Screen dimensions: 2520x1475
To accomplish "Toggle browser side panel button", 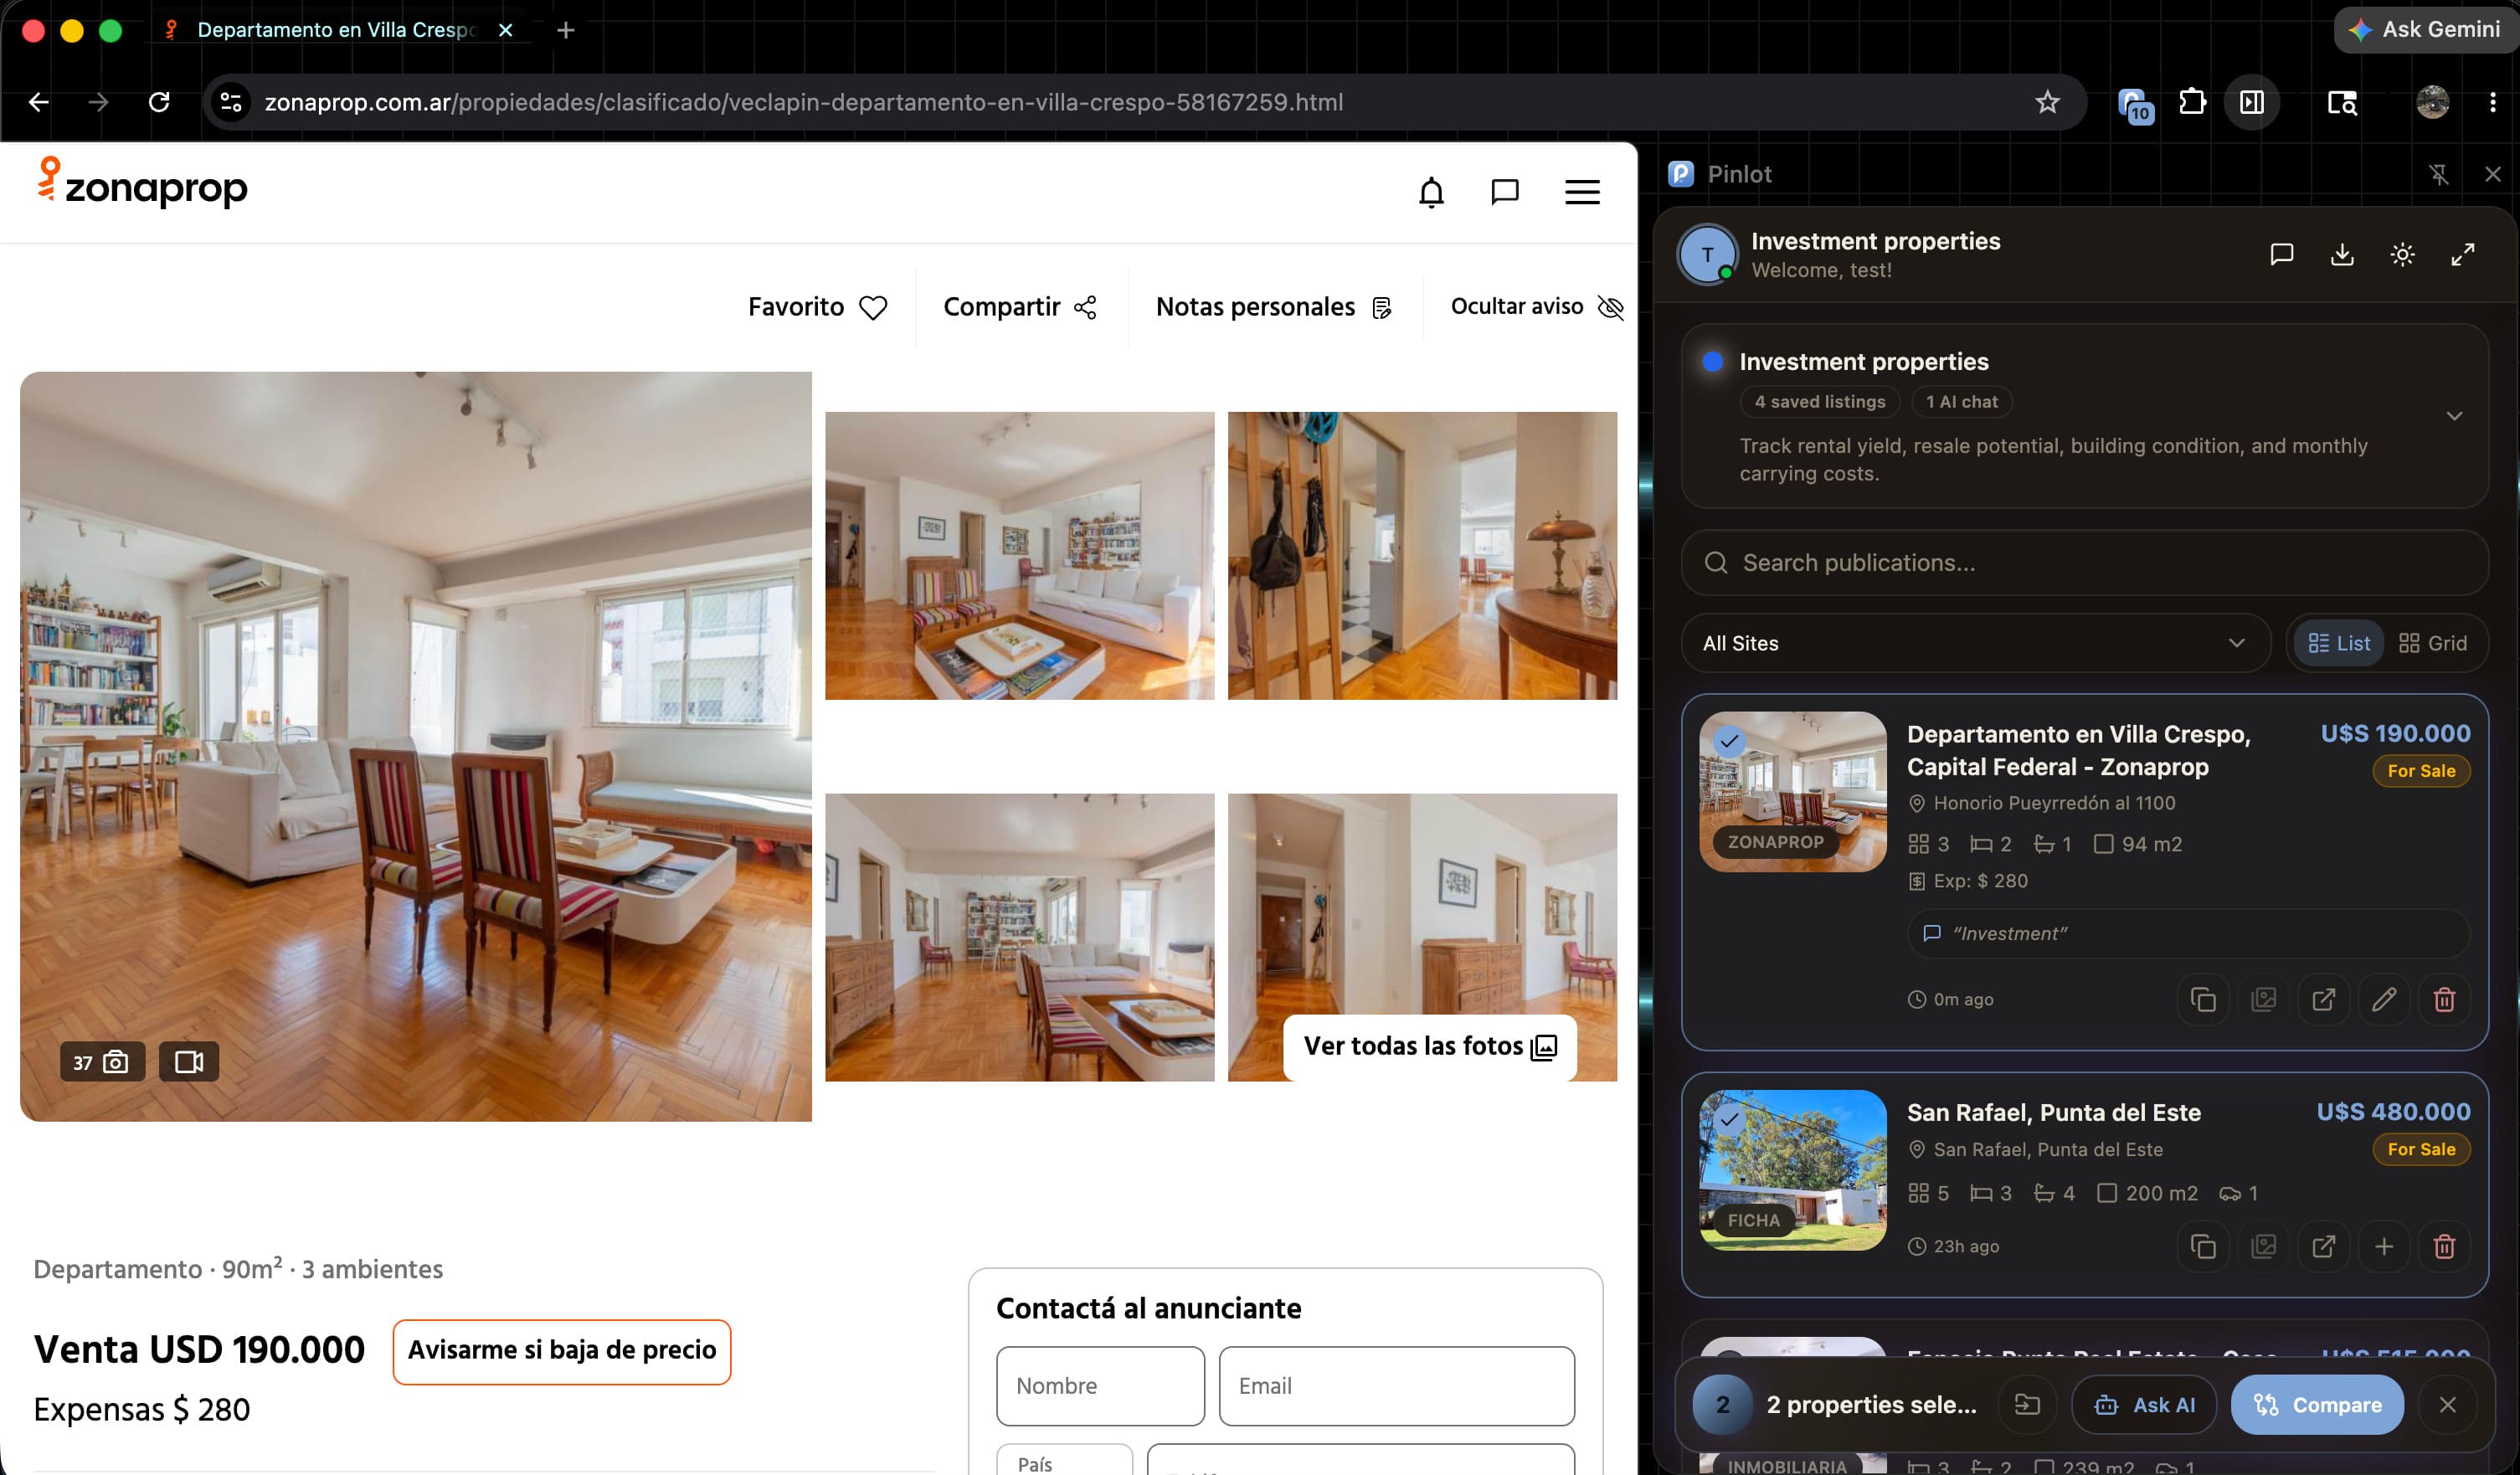I will 2252,102.
